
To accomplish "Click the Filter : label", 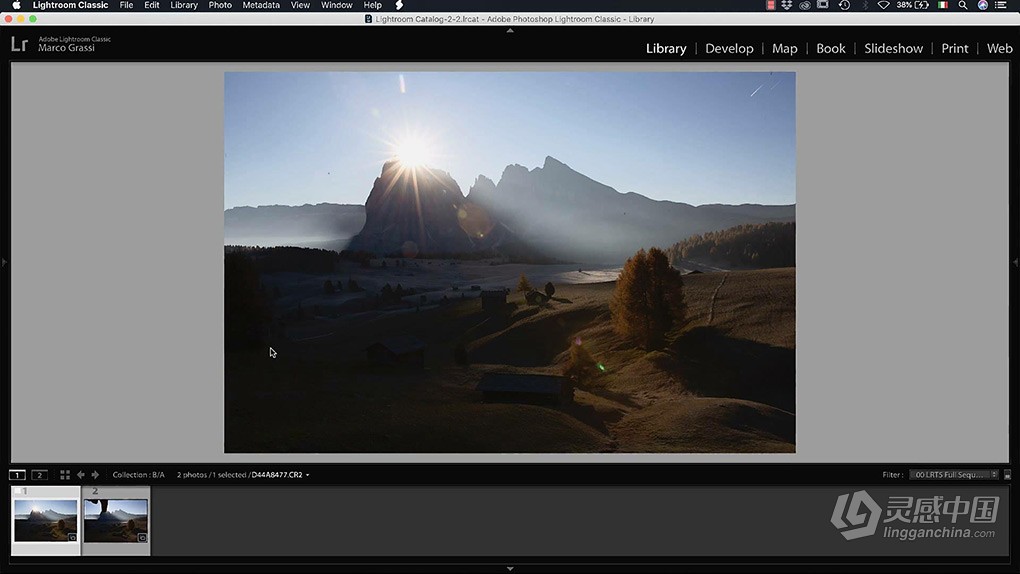I will click(x=892, y=475).
